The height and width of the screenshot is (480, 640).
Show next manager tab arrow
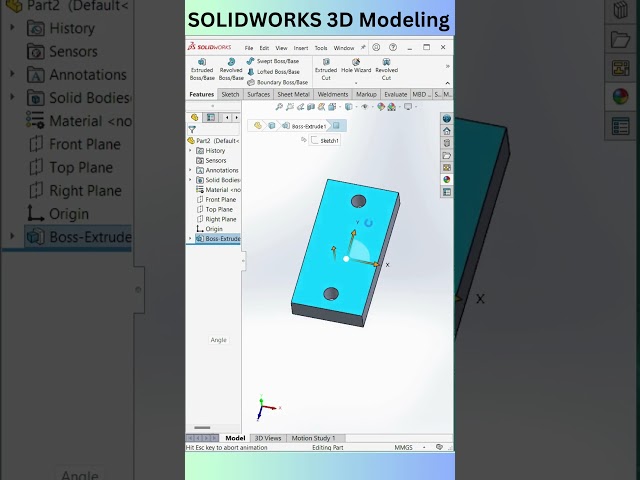tap(236, 118)
